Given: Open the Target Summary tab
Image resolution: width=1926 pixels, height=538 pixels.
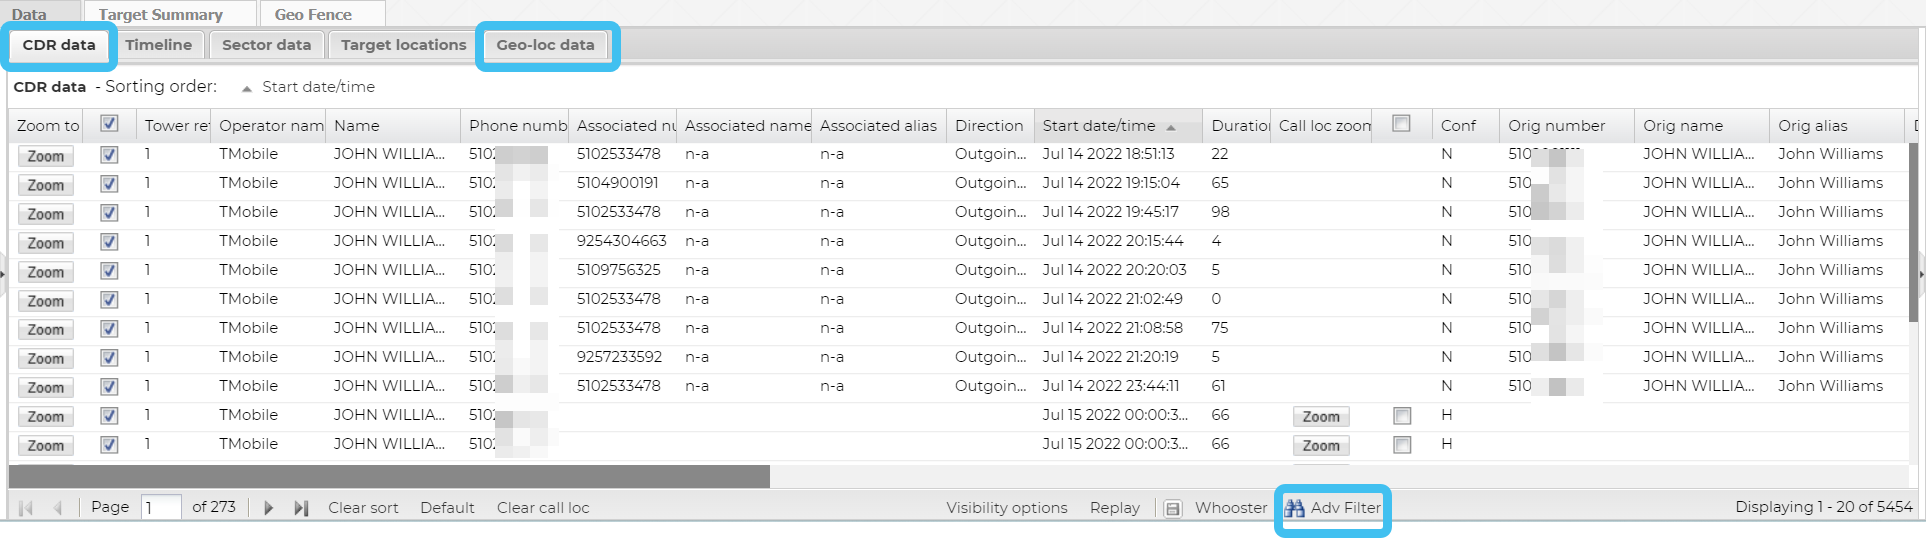Looking at the screenshot, I should coord(161,15).
